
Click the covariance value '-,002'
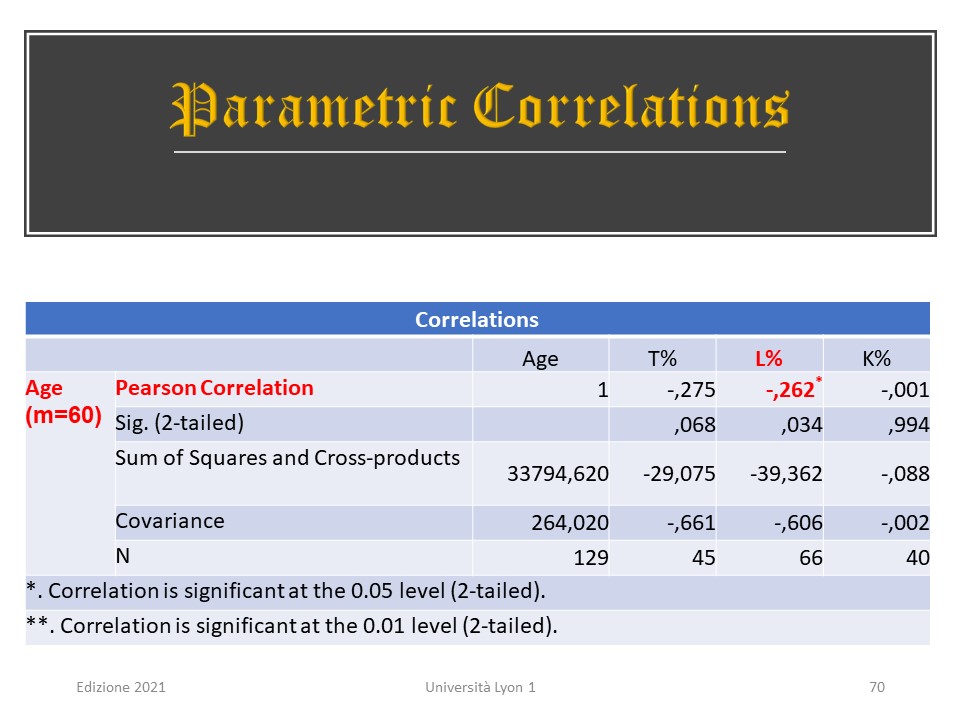(905, 523)
